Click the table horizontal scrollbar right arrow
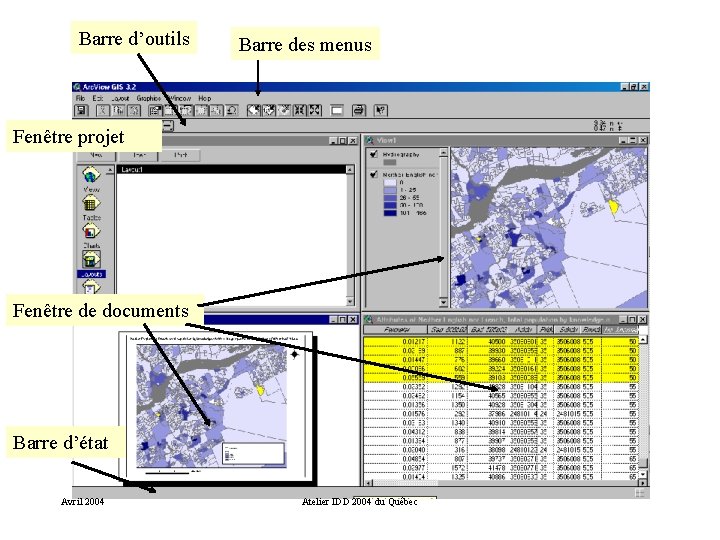The width and height of the screenshot is (720, 540). click(x=643, y=483)
